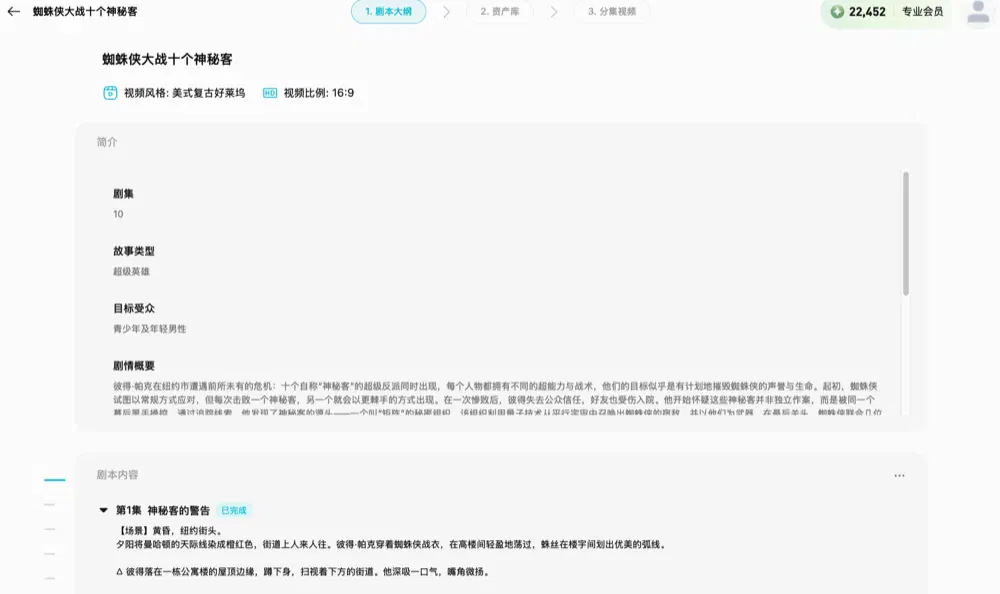Click the 【场景】黄昏，纽约街头 line
This screenshot has height=594, width=1000.
point(170,531)
